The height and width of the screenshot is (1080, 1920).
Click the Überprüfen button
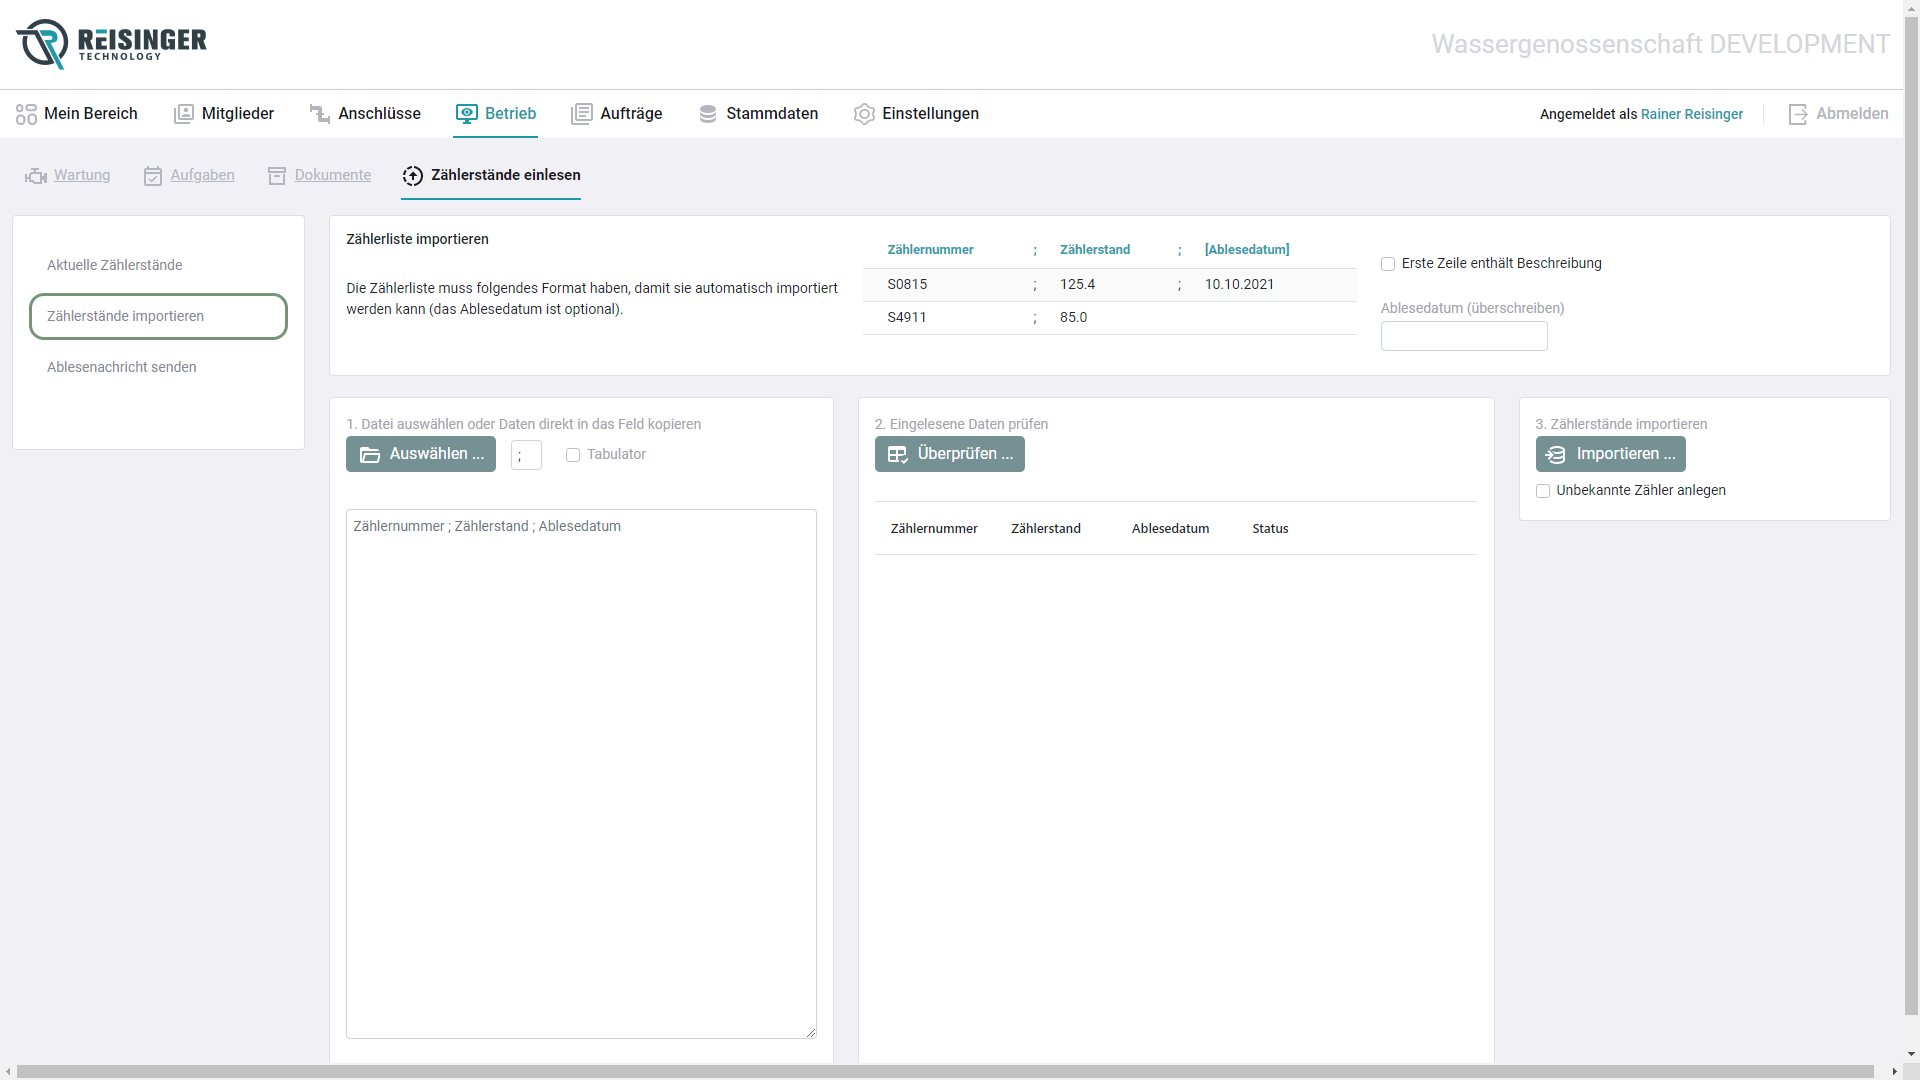950,454
